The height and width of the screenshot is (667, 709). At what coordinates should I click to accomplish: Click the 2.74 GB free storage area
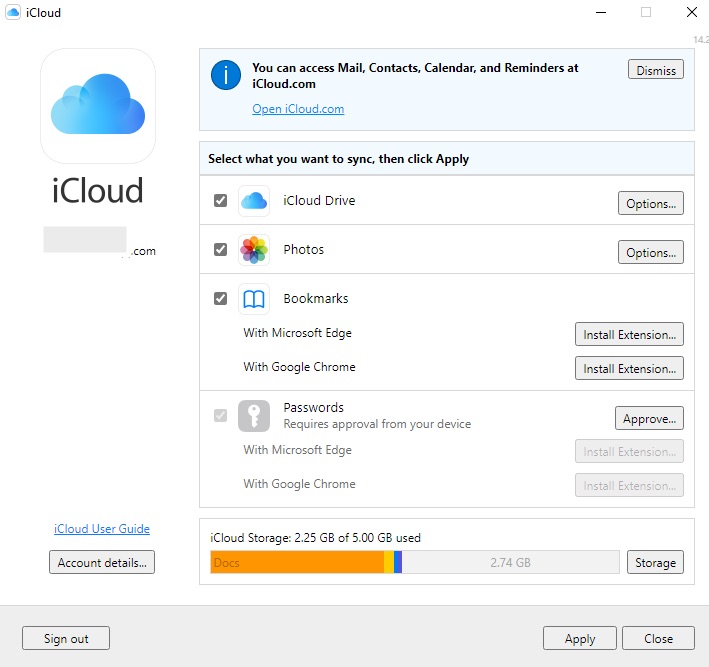point(510,562)
